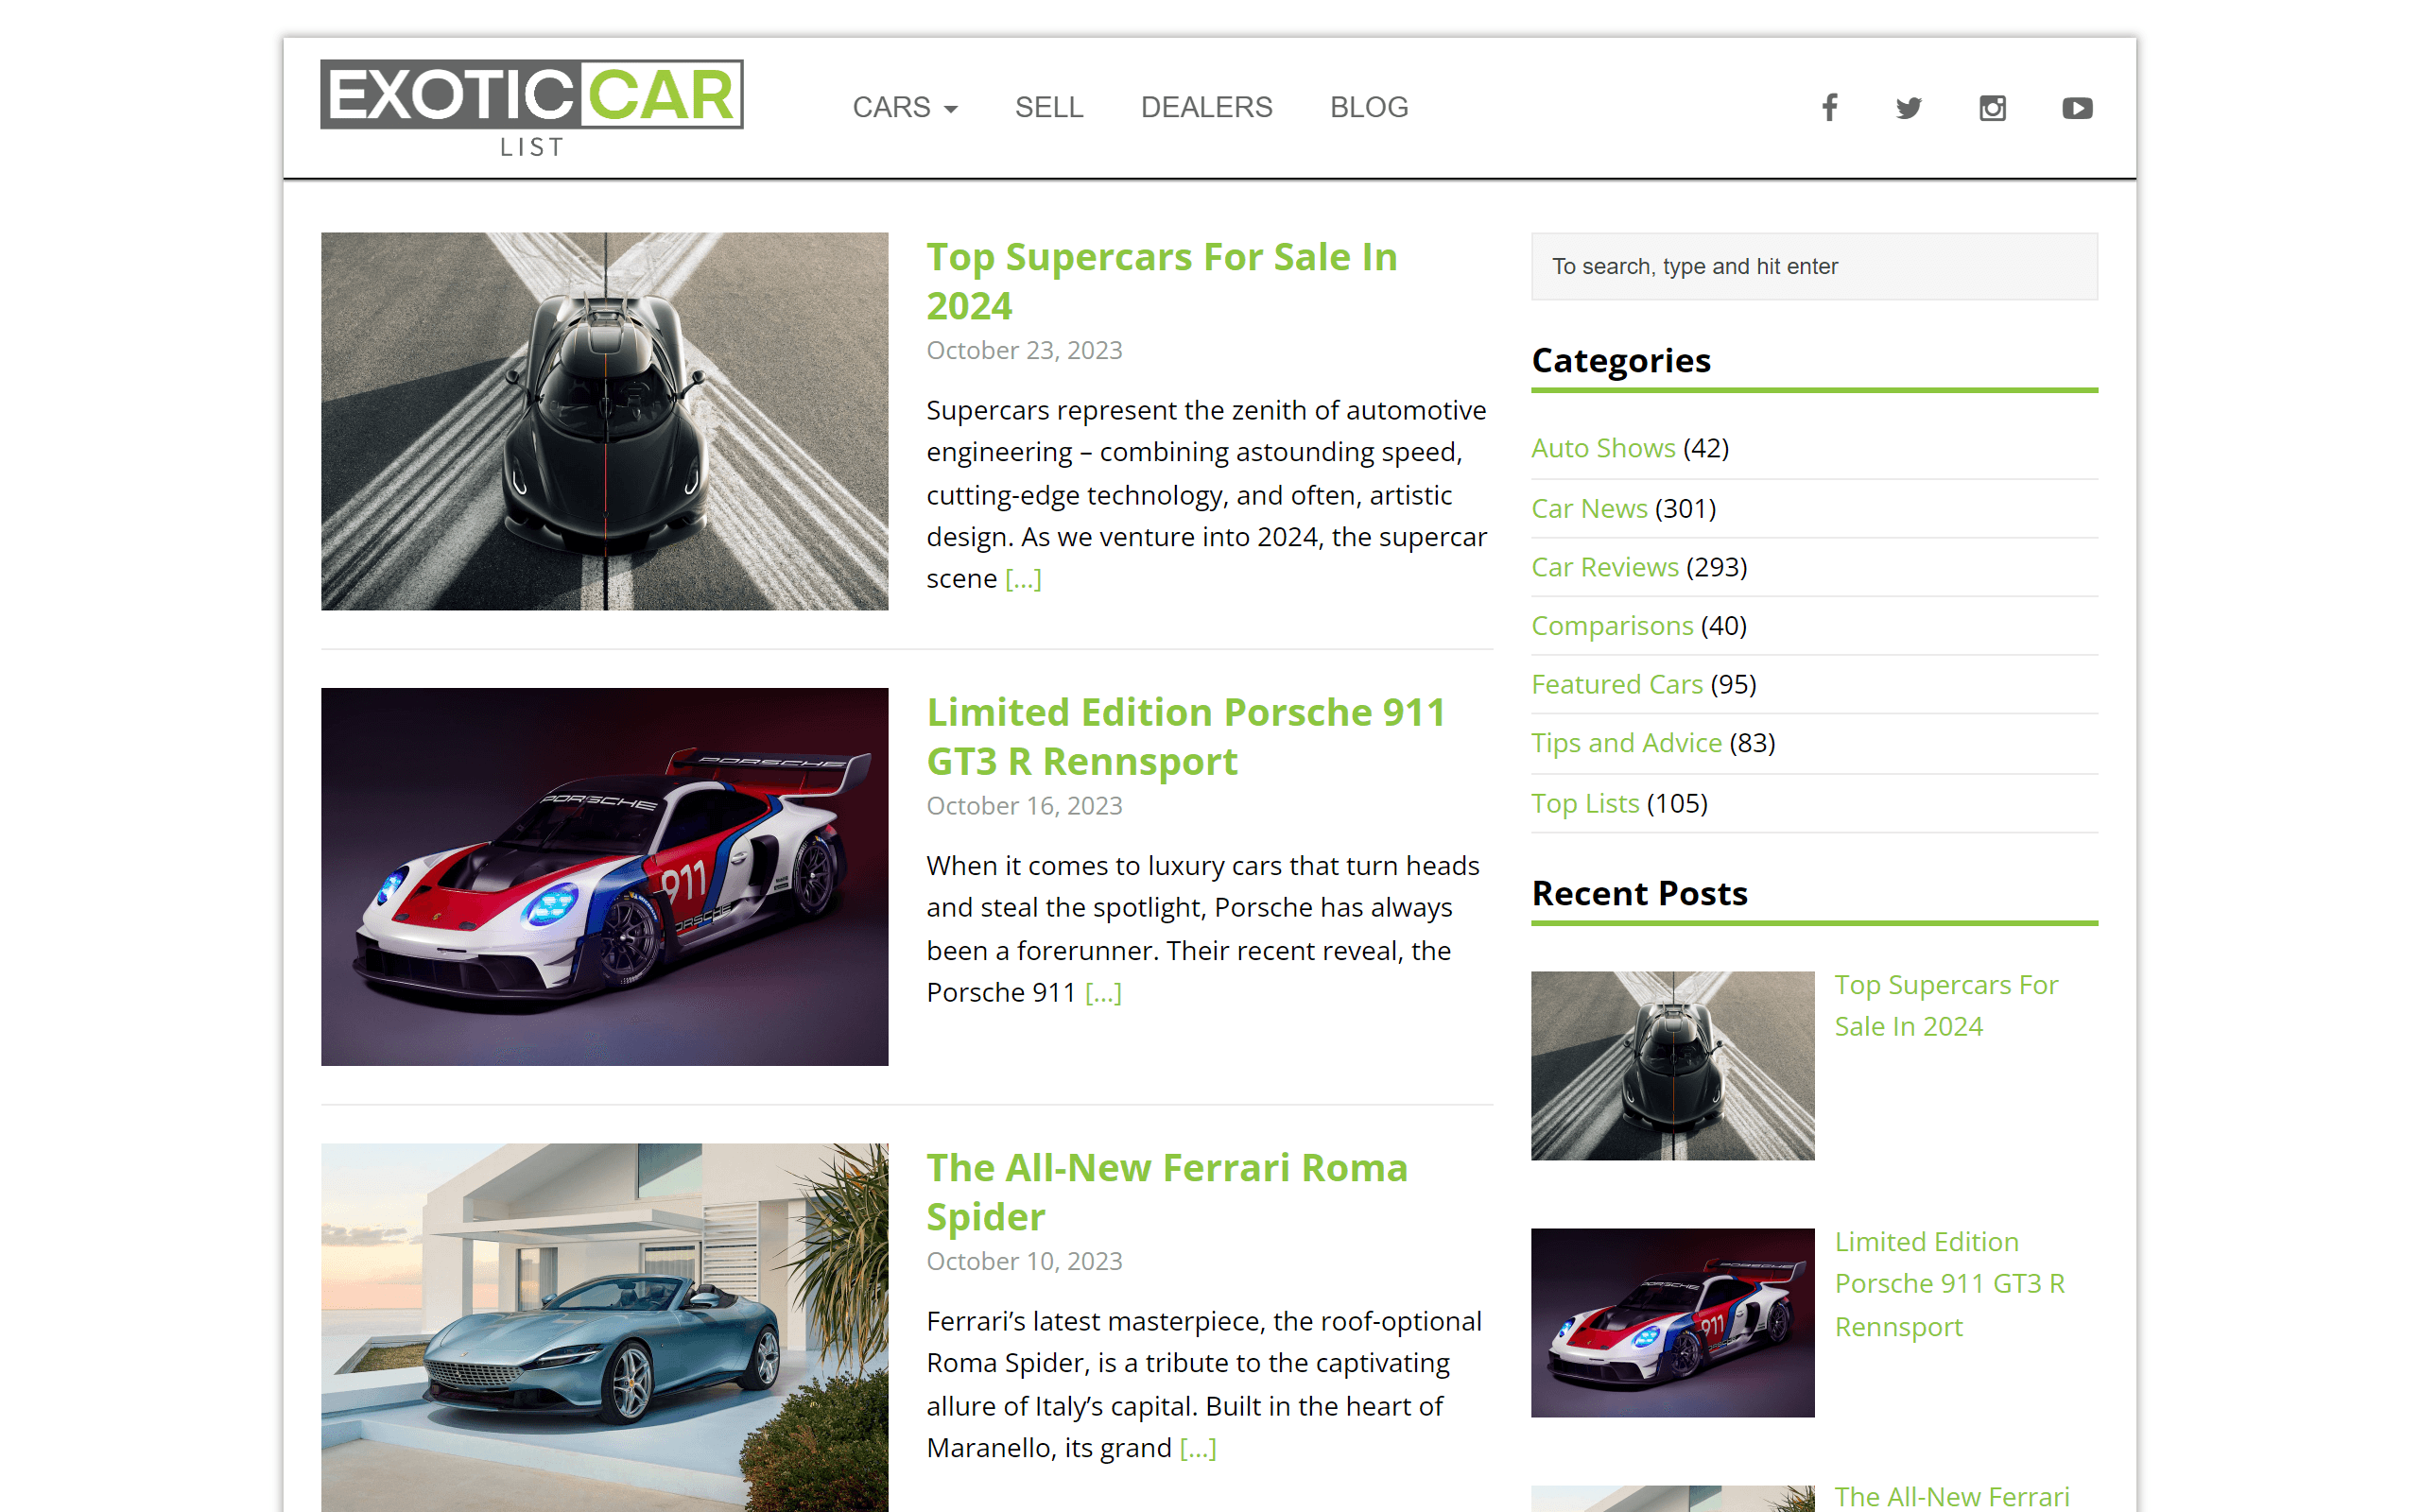Screen dimensions: 2420x1512
Task: Open the Facebook page via header icon
Action: 1829,107
